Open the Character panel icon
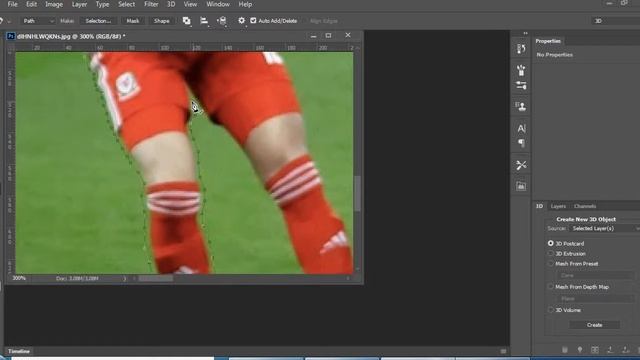 pos(521,129)
